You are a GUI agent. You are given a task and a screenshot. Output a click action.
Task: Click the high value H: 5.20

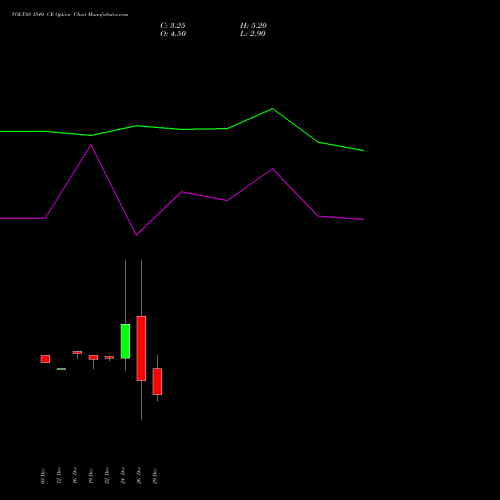coord(253,26)
